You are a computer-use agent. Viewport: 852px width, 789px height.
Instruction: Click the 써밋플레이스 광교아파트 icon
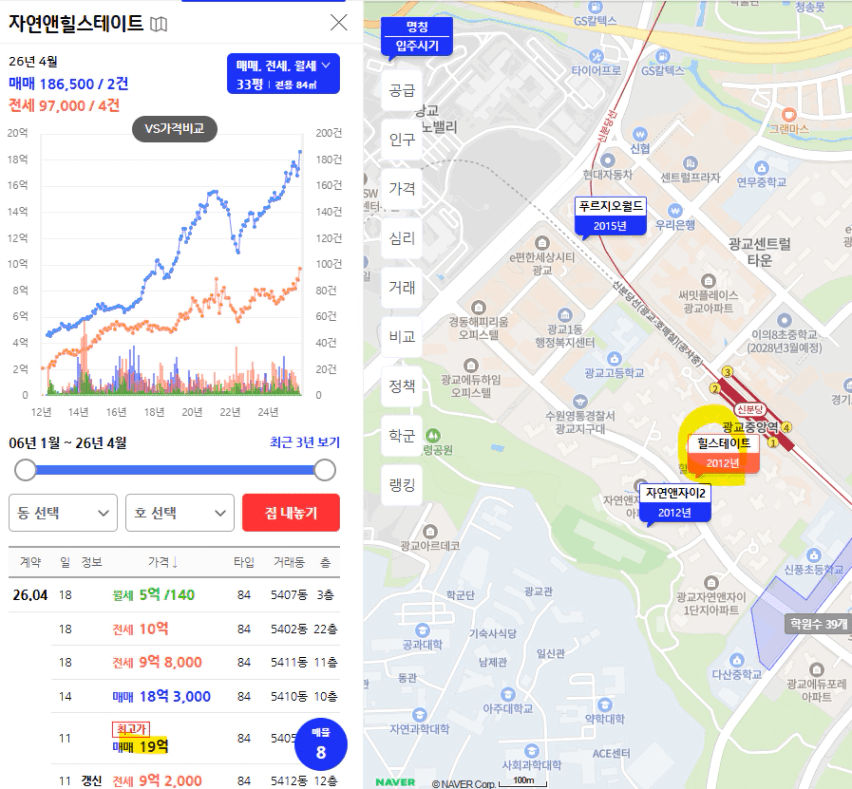click(x=708, y=281)
